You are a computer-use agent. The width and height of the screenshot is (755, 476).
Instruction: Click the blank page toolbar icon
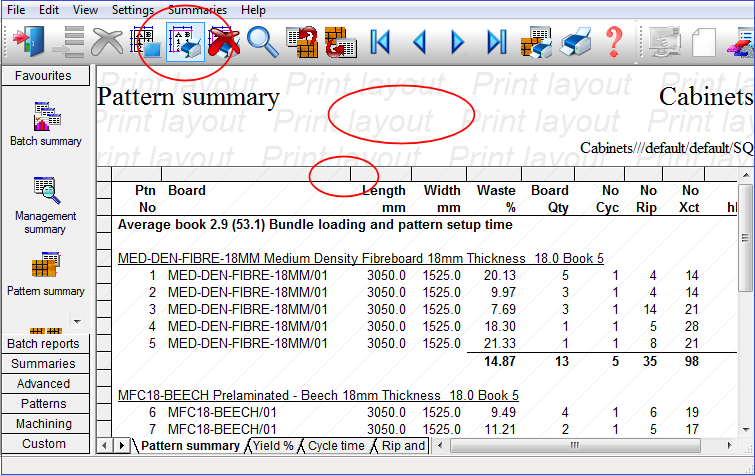pyautogui.click(x=704, y=42)
